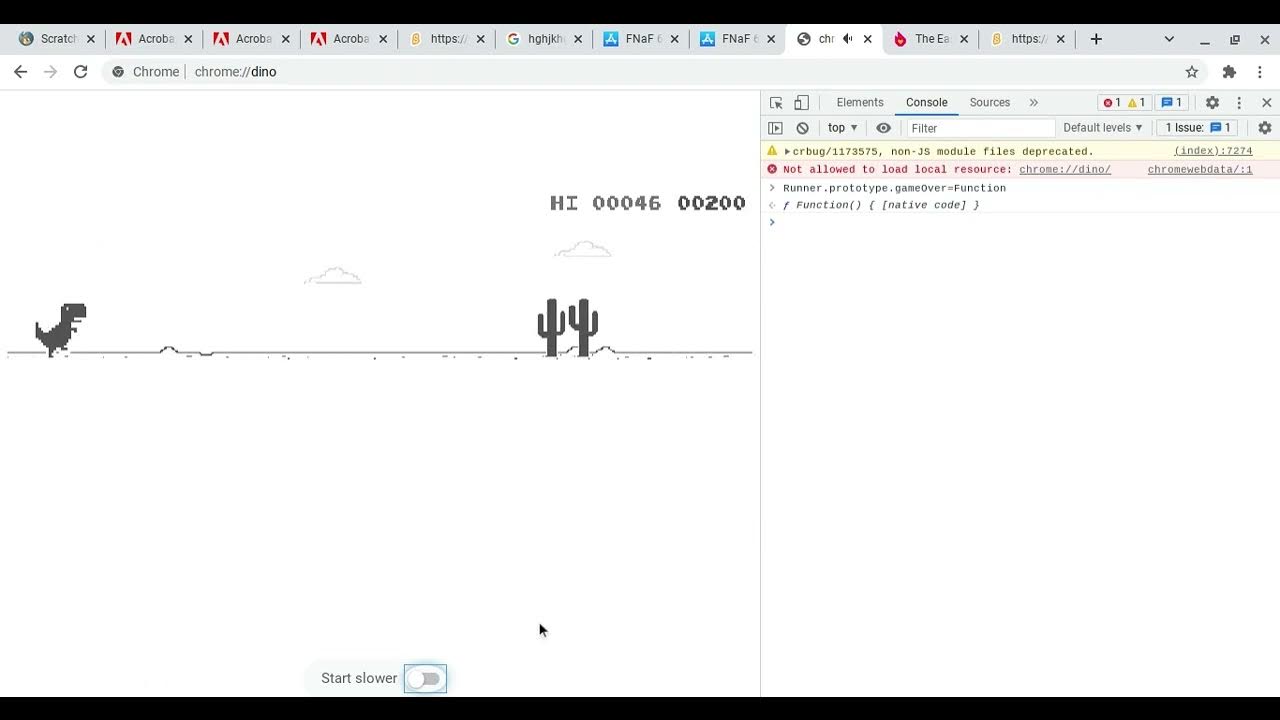Click the 'Runner.prototype.gameOver=Function' console entry
The width and height of the screenshot is (1280, 720).
click(x=894, y=188)
